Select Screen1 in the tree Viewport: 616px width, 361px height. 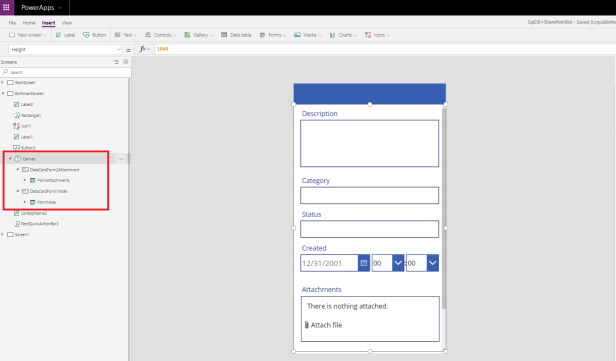point(22,235)
